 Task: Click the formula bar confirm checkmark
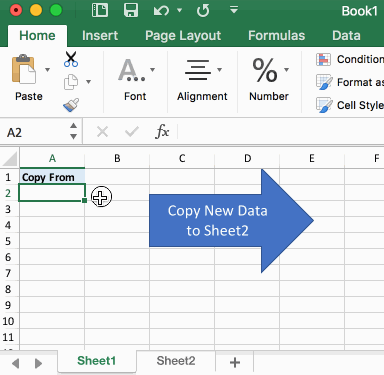132,132
